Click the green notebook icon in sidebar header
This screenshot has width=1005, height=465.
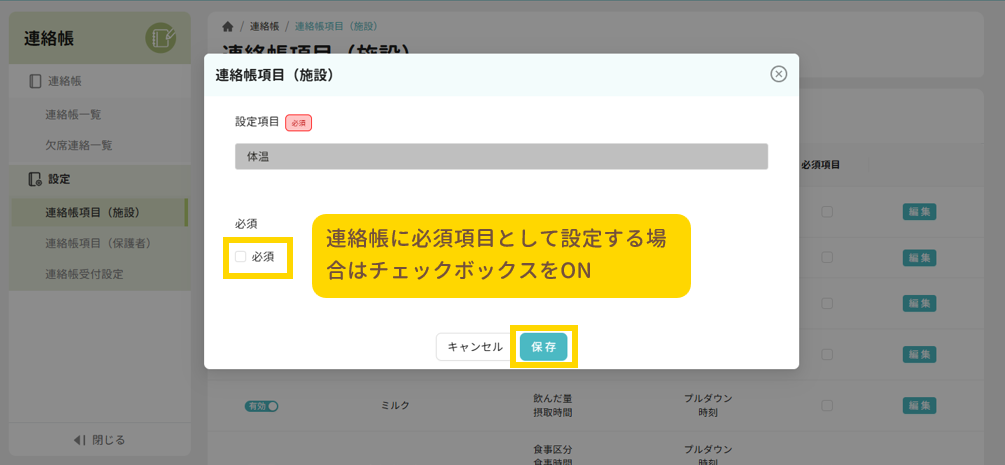point(160,39)
